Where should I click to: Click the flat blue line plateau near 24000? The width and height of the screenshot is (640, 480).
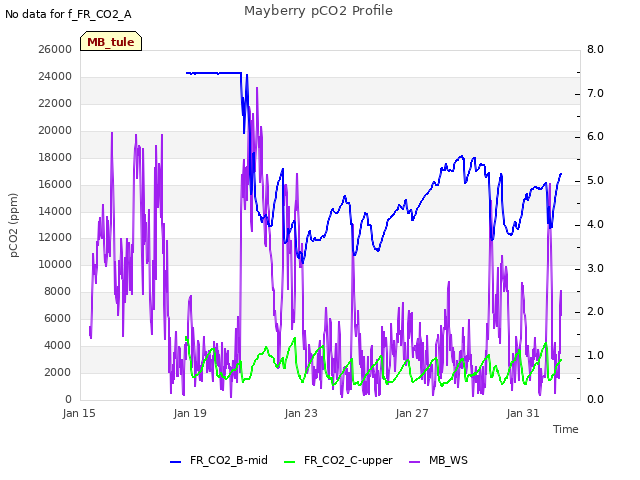point(213,73)
